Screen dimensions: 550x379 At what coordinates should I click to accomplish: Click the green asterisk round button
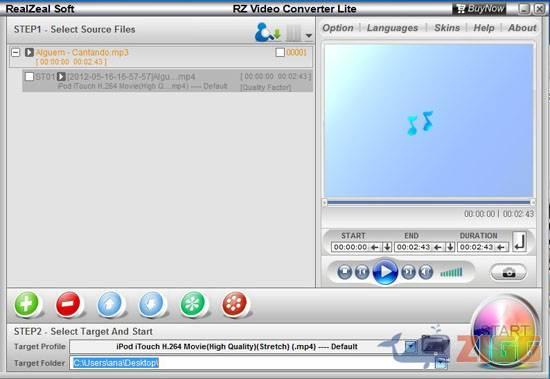click(193, 304)
